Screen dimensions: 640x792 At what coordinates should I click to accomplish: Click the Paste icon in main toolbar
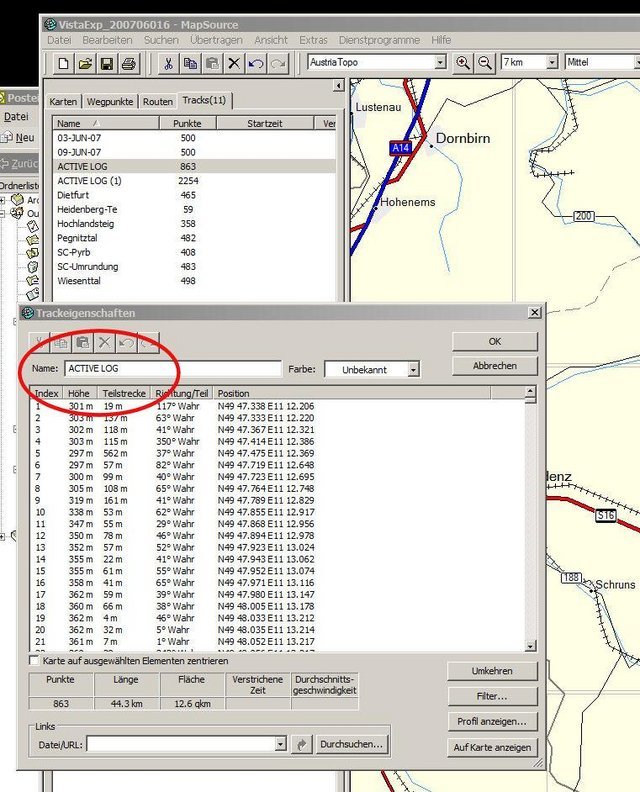(212, 63)
